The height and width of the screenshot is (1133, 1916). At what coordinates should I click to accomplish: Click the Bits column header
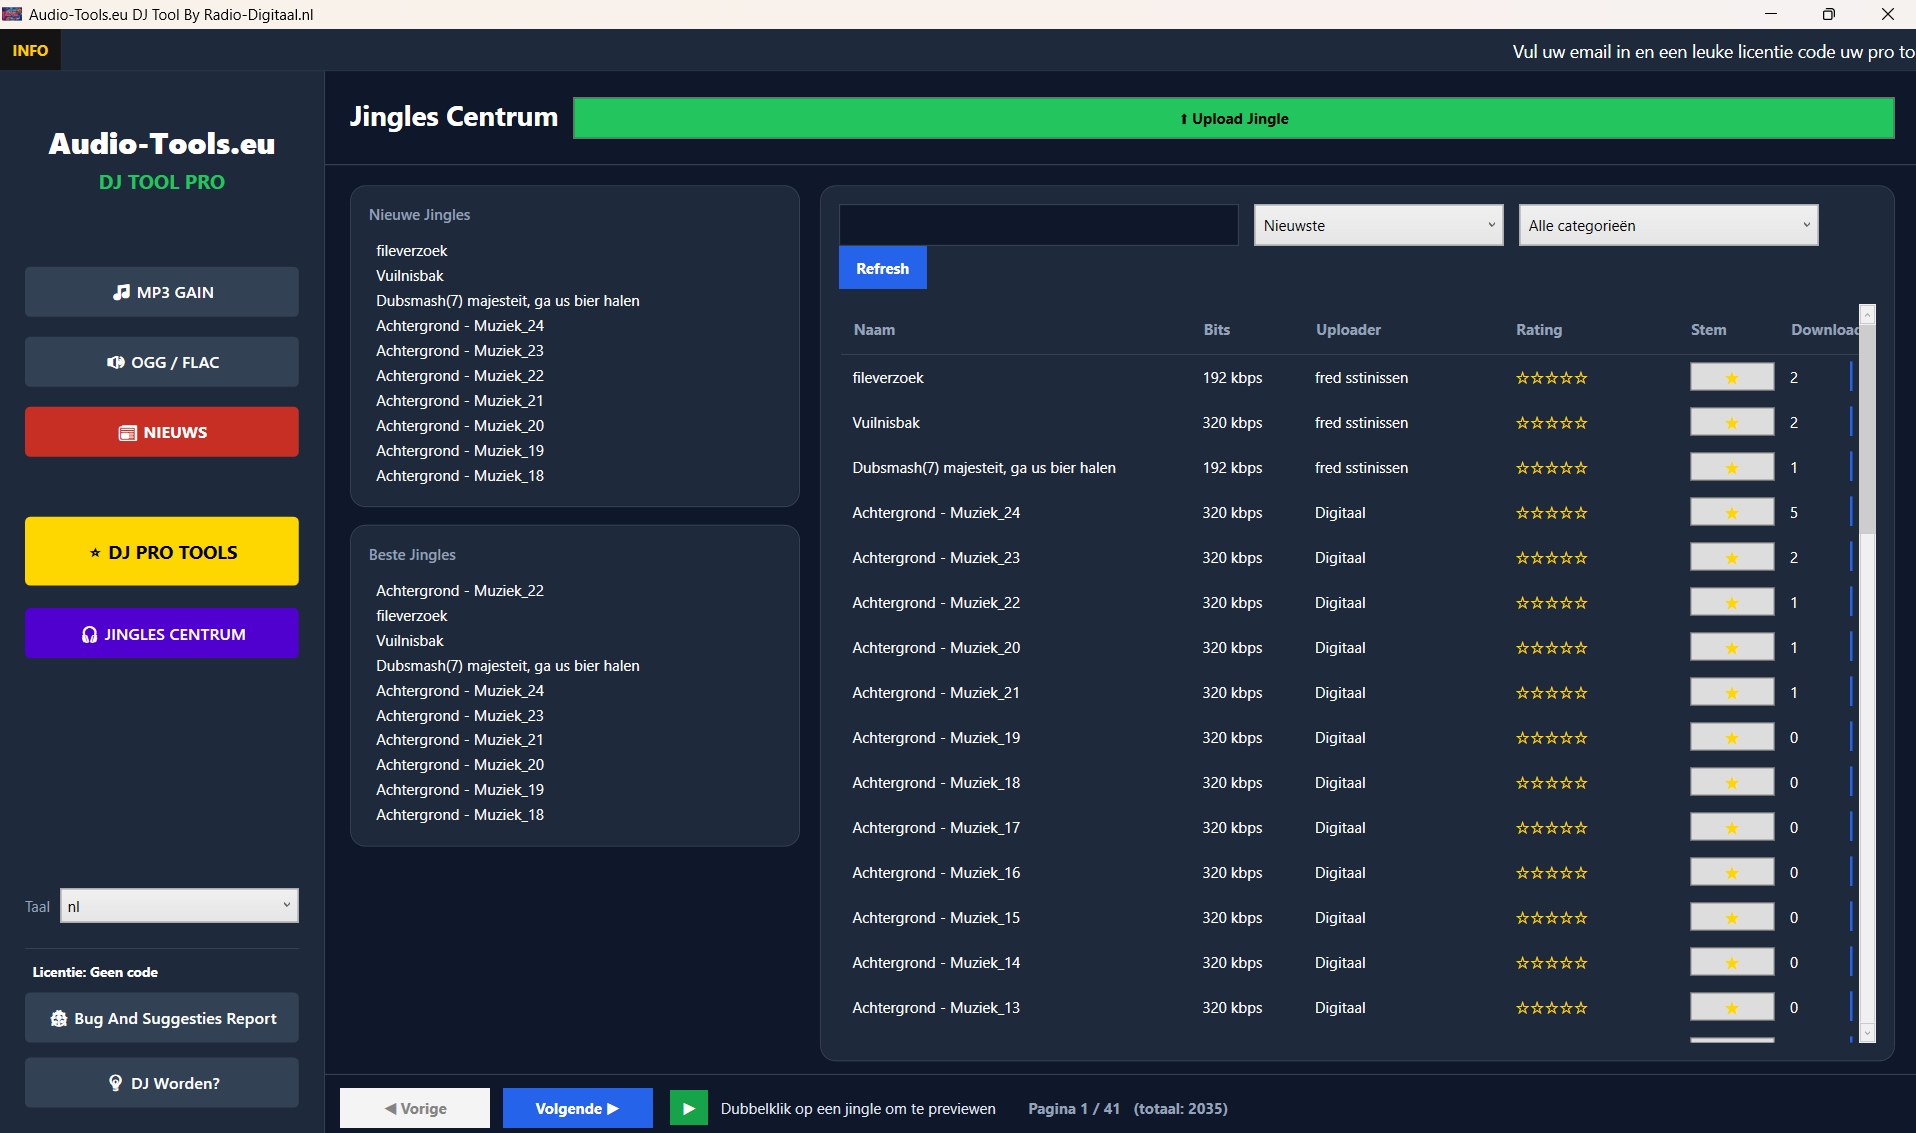click(x=1216, y=329)
